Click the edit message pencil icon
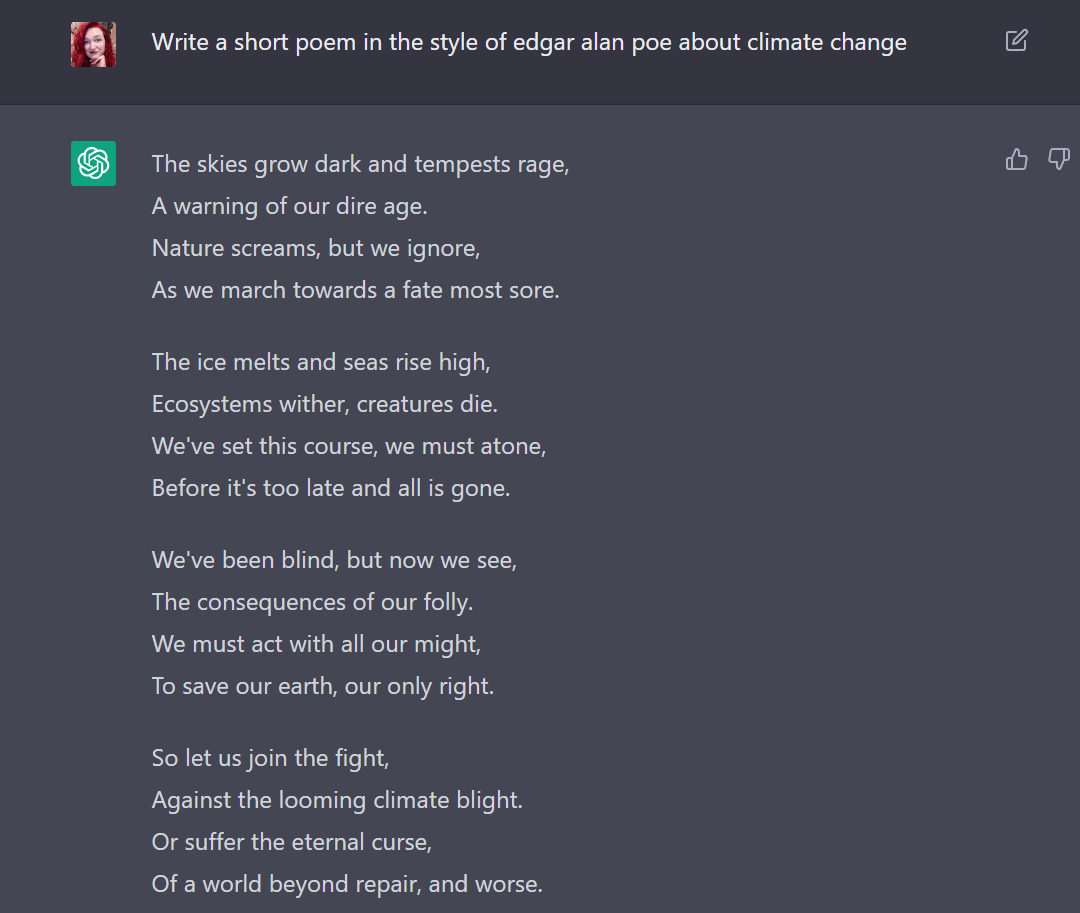This screenshot has height=913, width=1080. coord(1016,41)
